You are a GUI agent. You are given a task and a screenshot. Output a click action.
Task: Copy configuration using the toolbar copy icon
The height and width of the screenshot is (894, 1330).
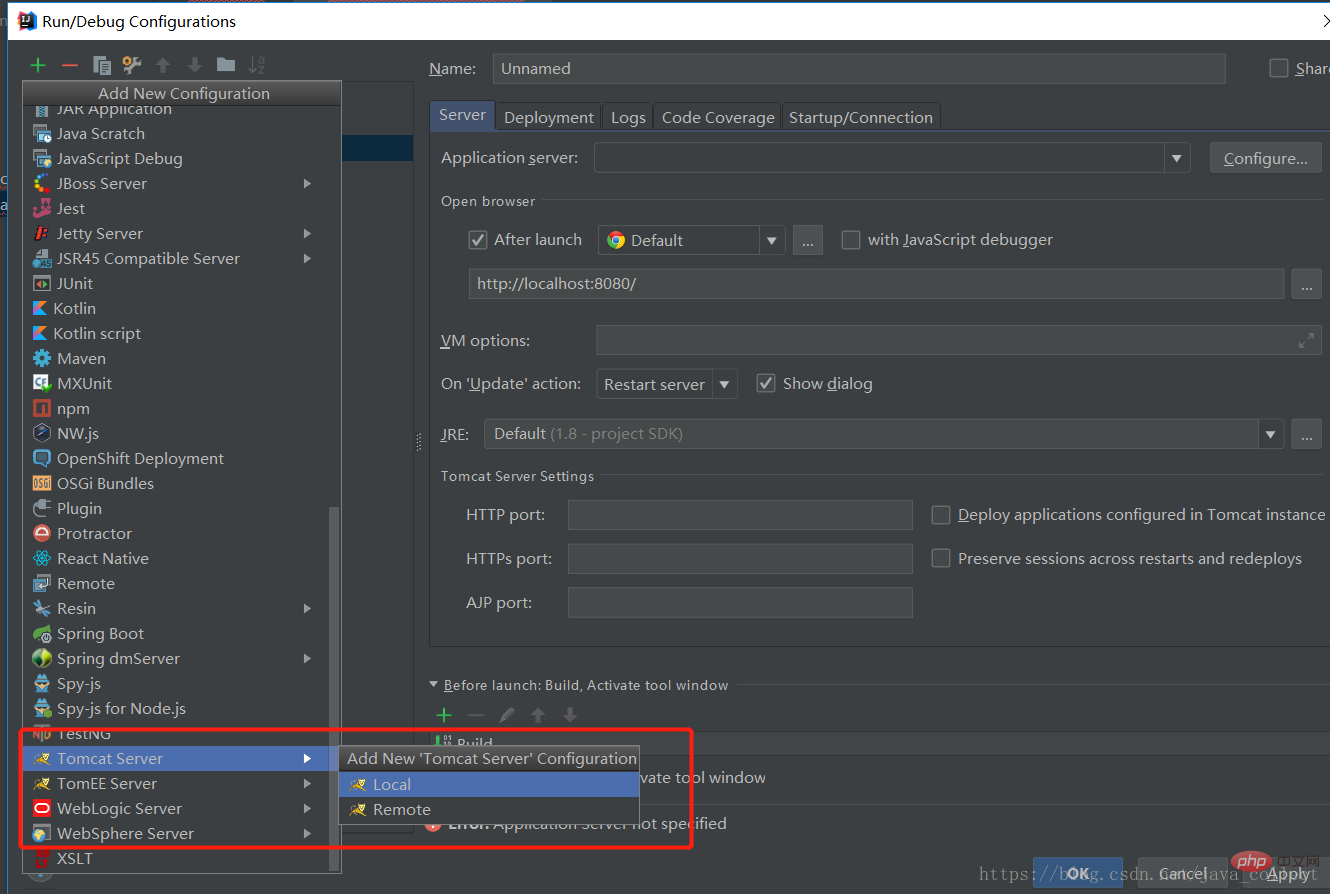tap(101, 66)
